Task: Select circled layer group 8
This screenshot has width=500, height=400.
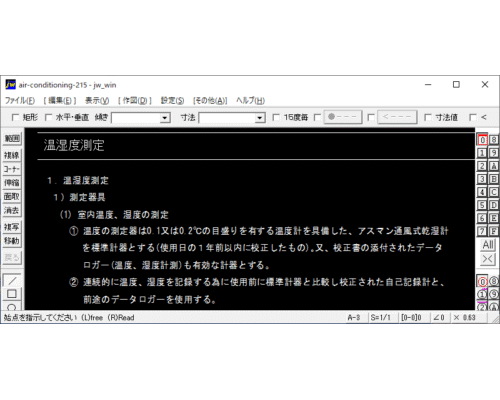Action: tap(494, 282)
